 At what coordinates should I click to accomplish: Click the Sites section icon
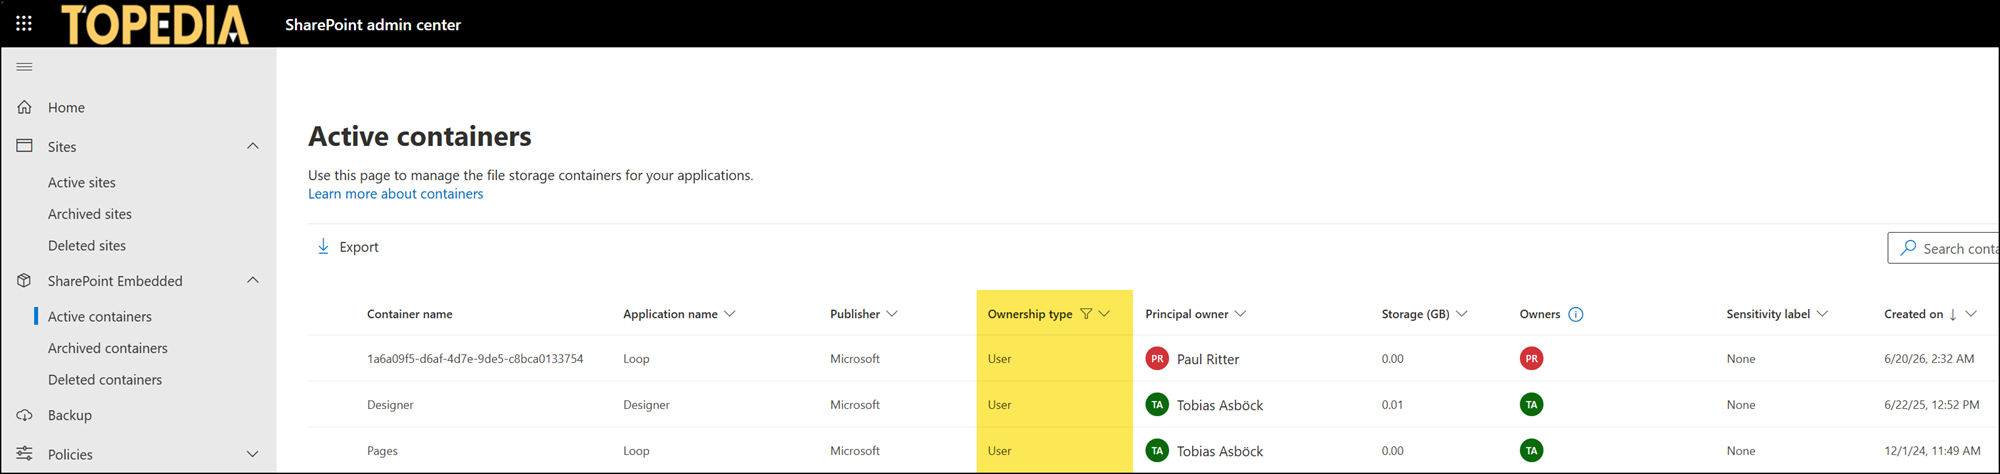(x=25, y=146)
